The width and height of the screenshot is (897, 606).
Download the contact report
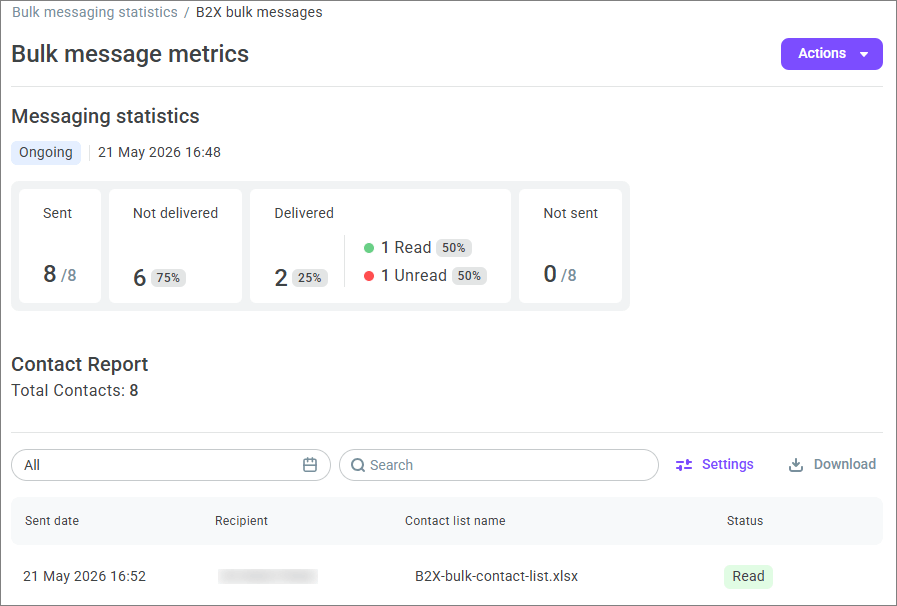click(x=832, y=464)
